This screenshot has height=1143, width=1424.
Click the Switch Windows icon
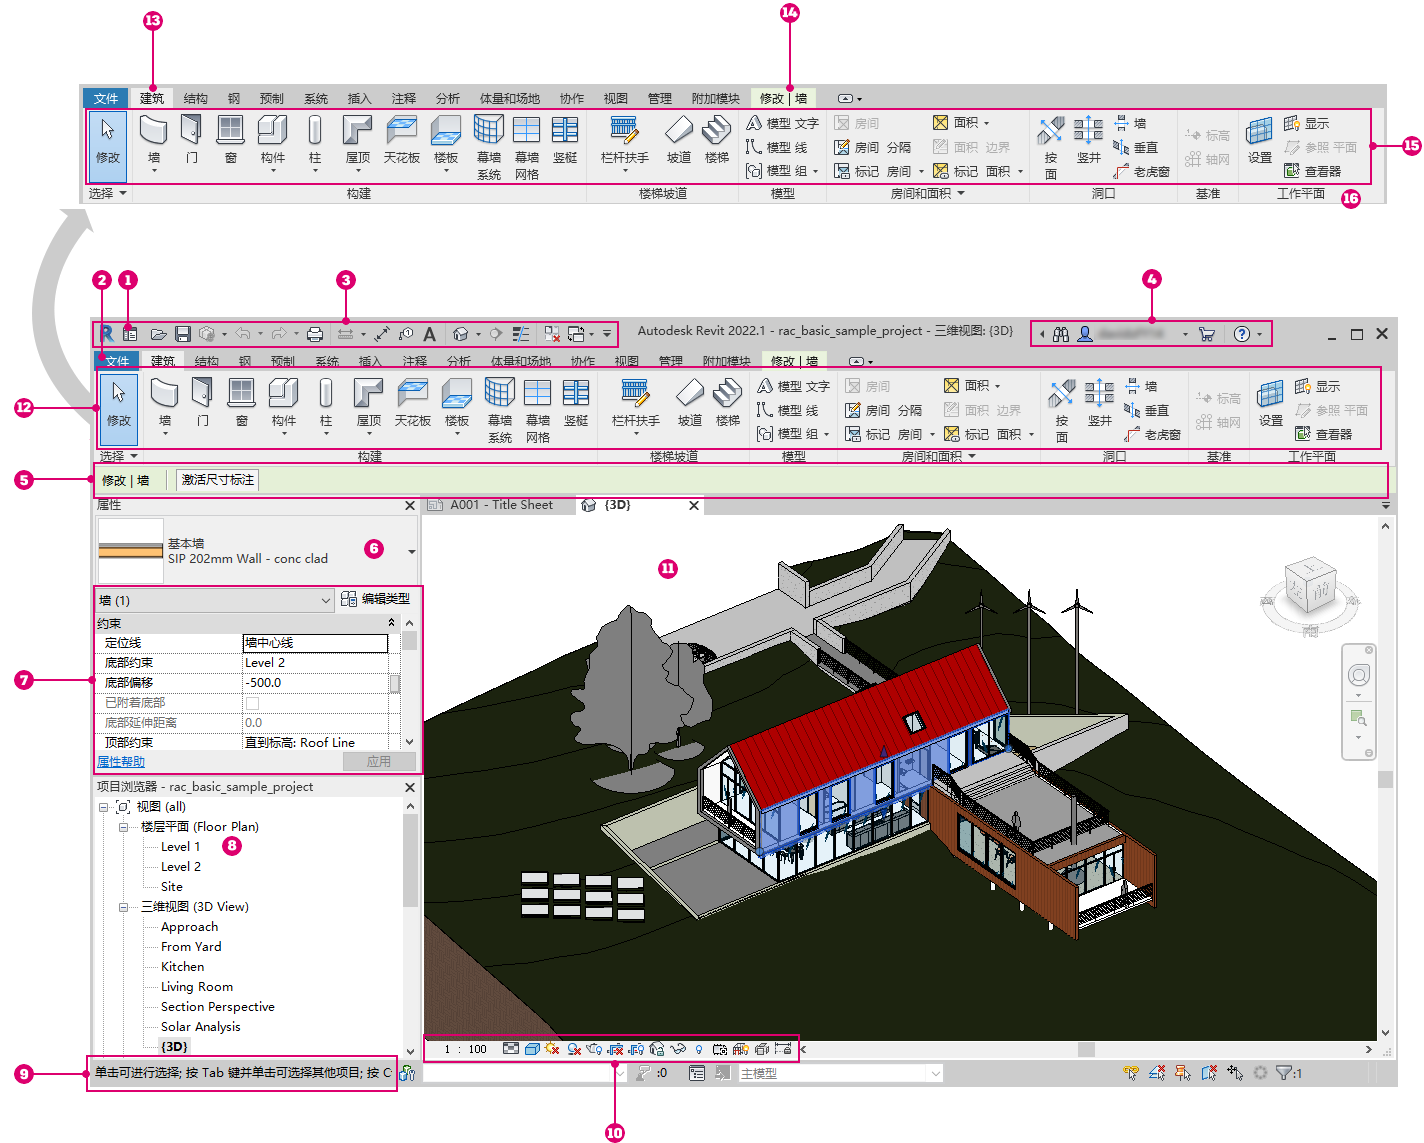click(576, 334)
